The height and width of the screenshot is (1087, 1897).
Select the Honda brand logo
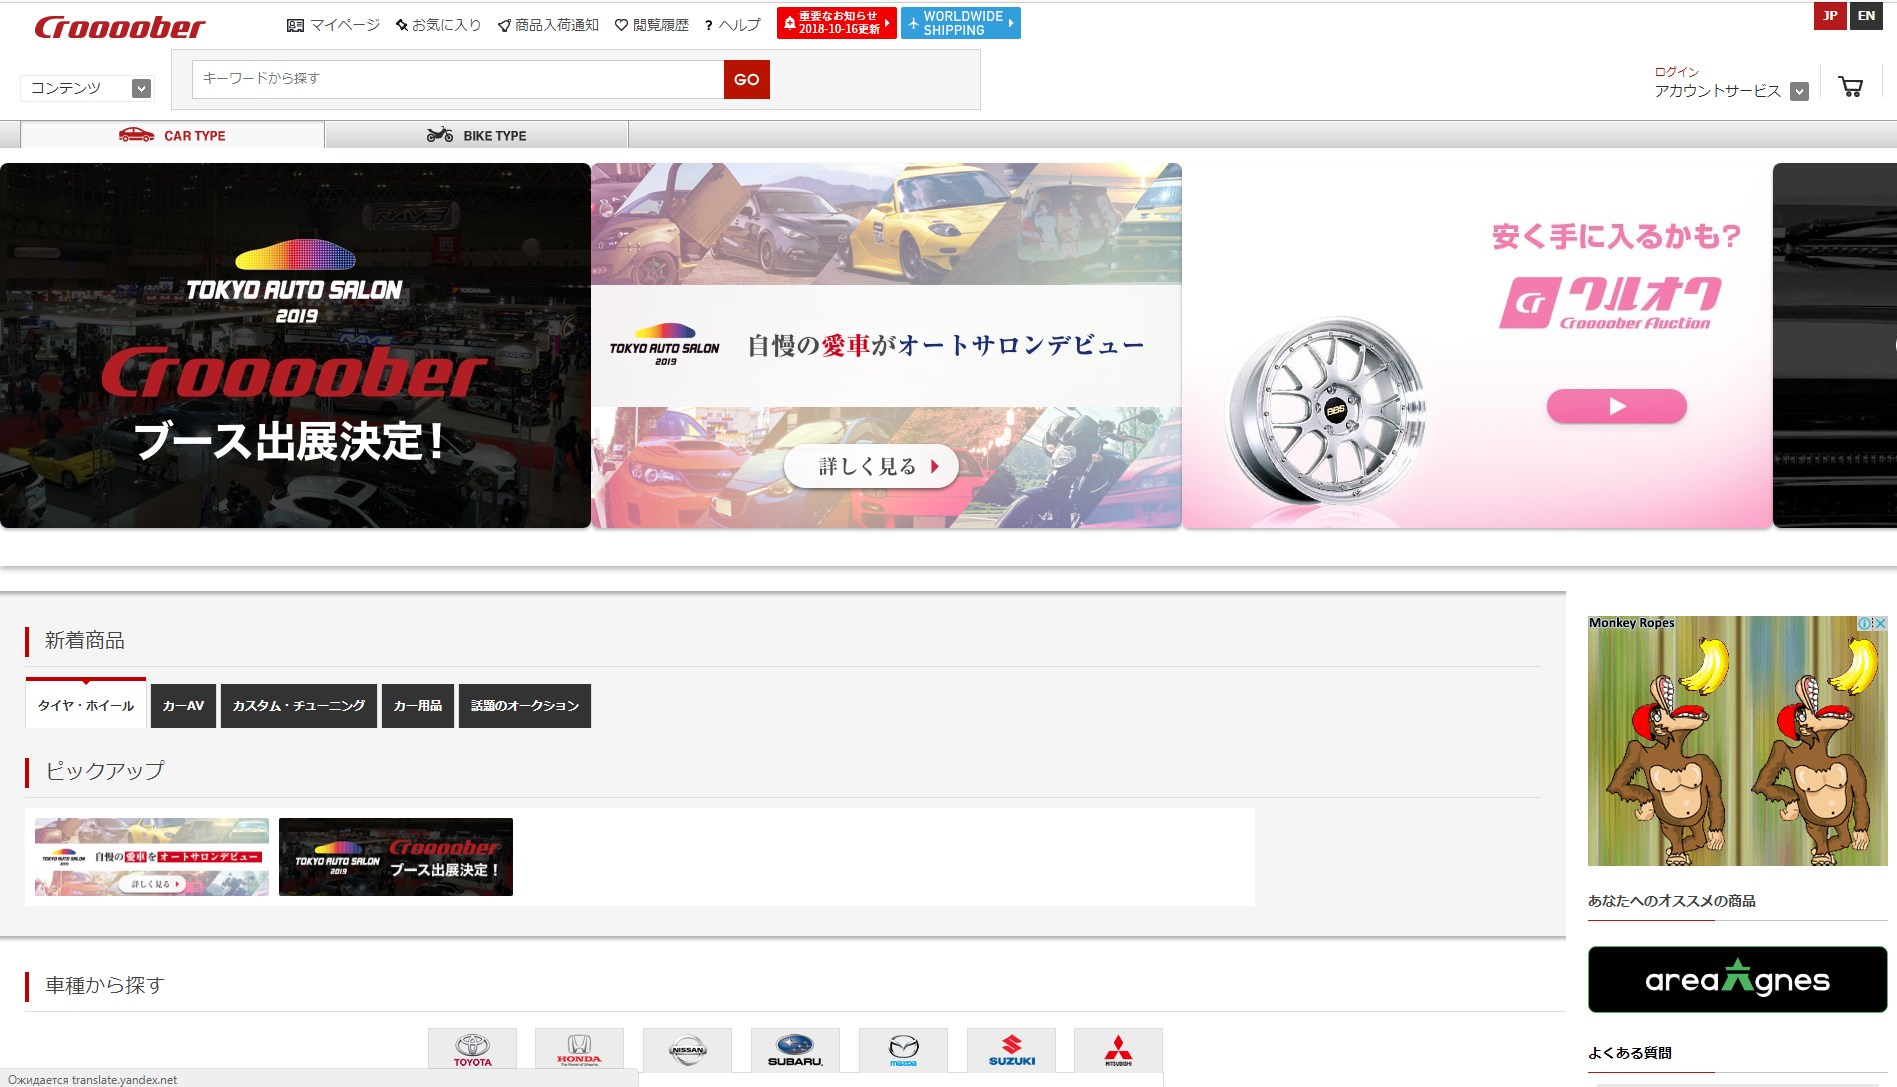coord(579,1049)
